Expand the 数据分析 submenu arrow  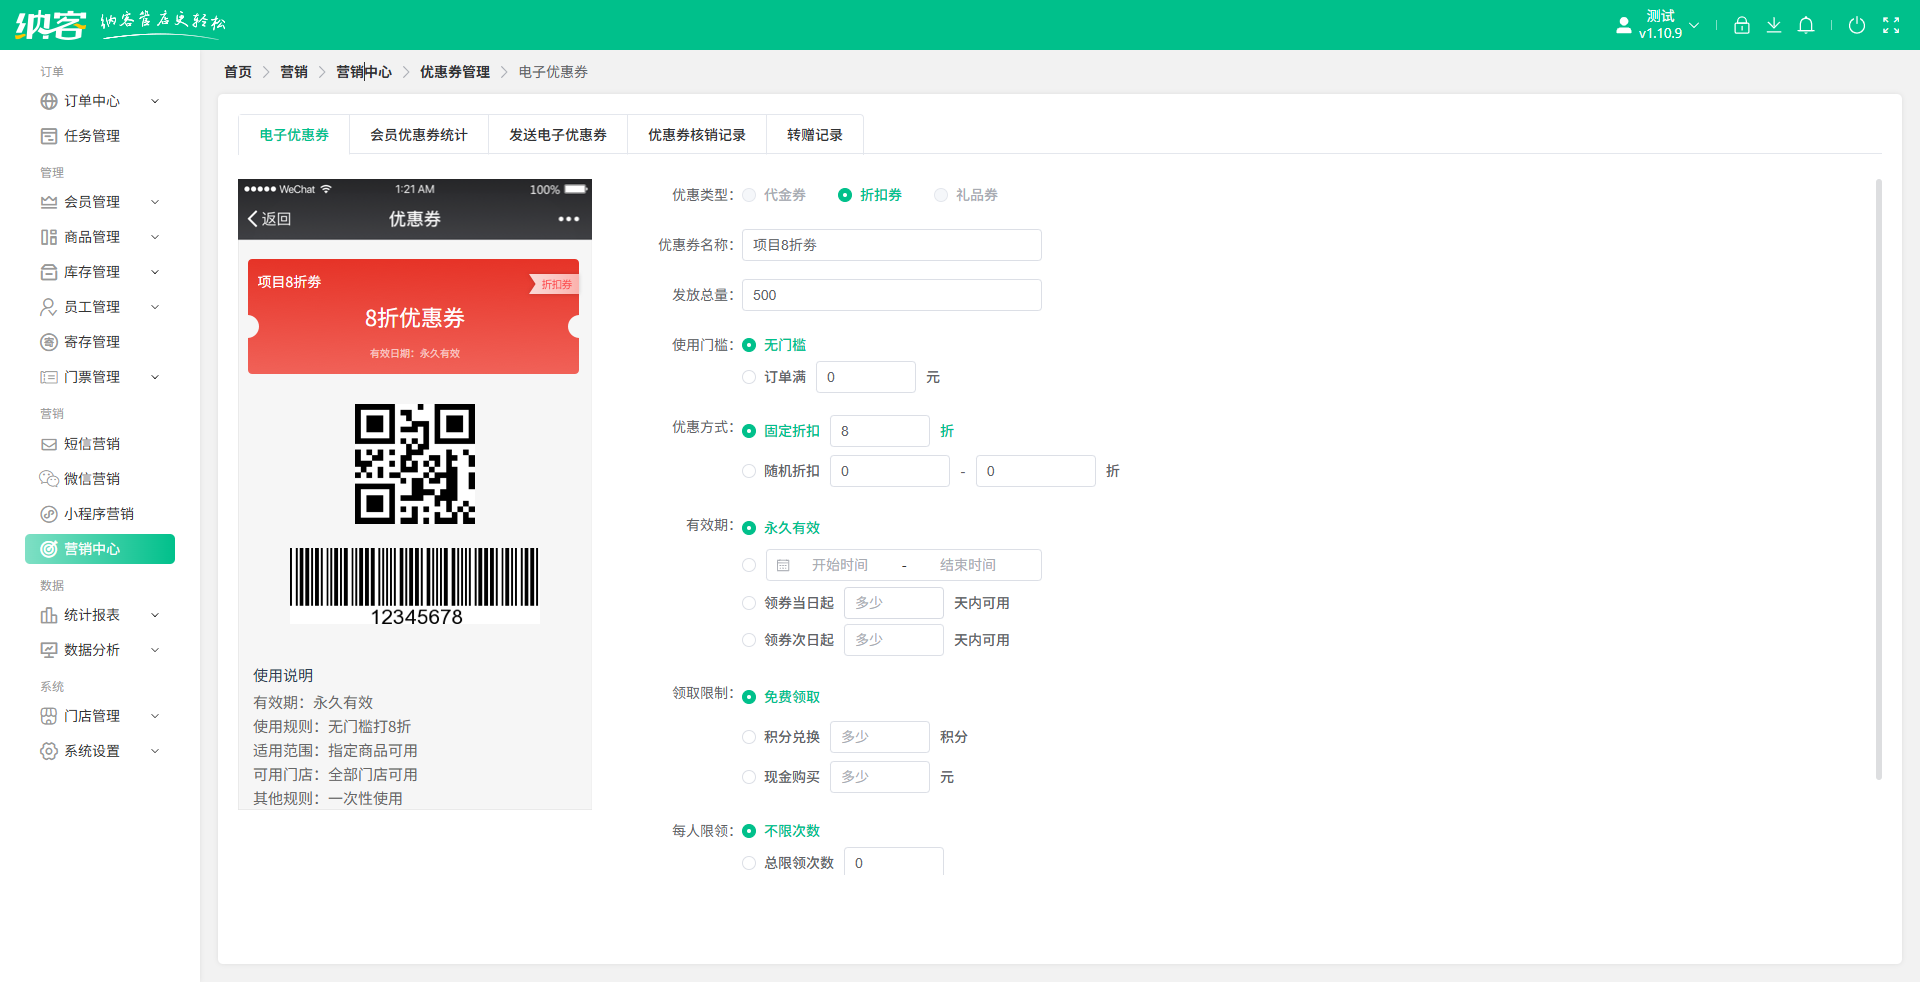pyautogui.click(x=155, y=650)
